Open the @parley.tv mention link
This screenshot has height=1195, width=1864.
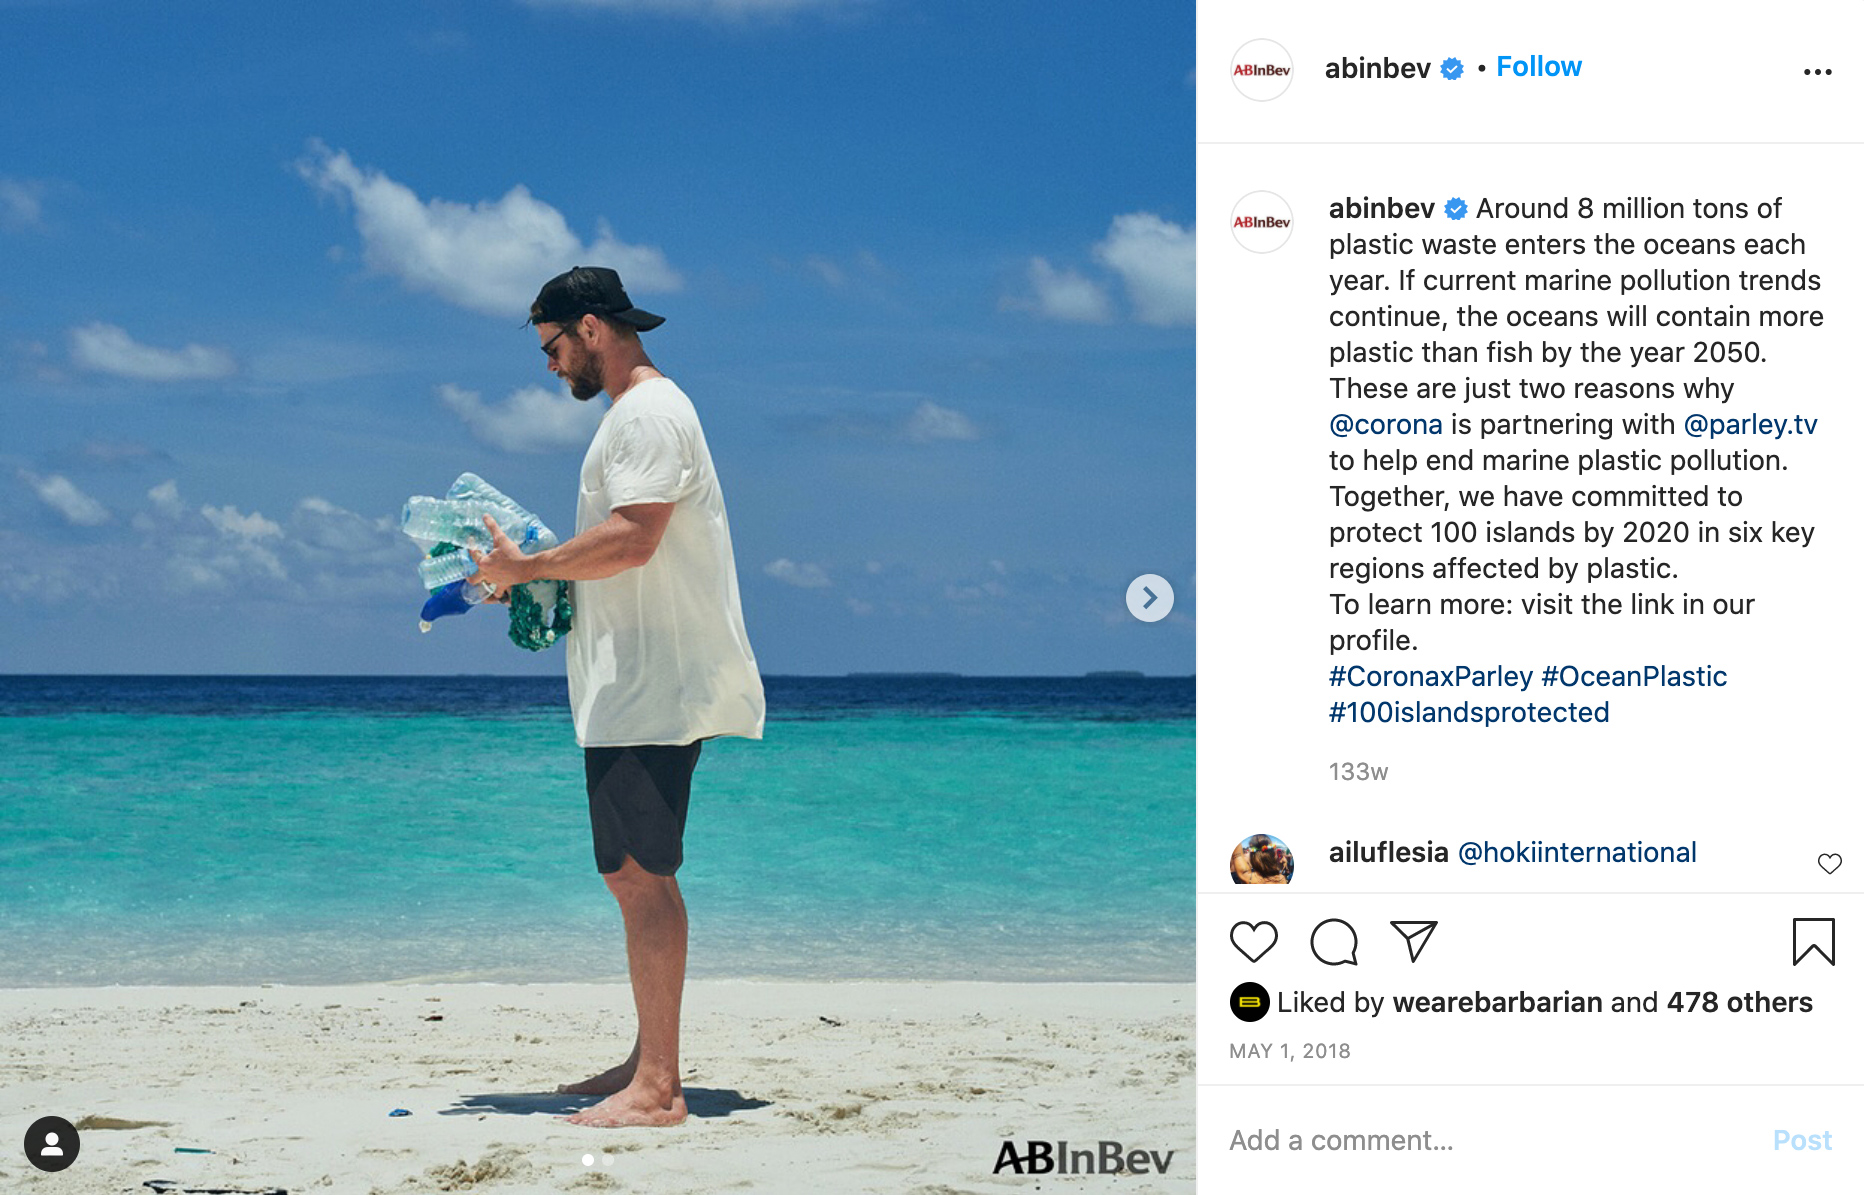click(x=1750, y=424)
